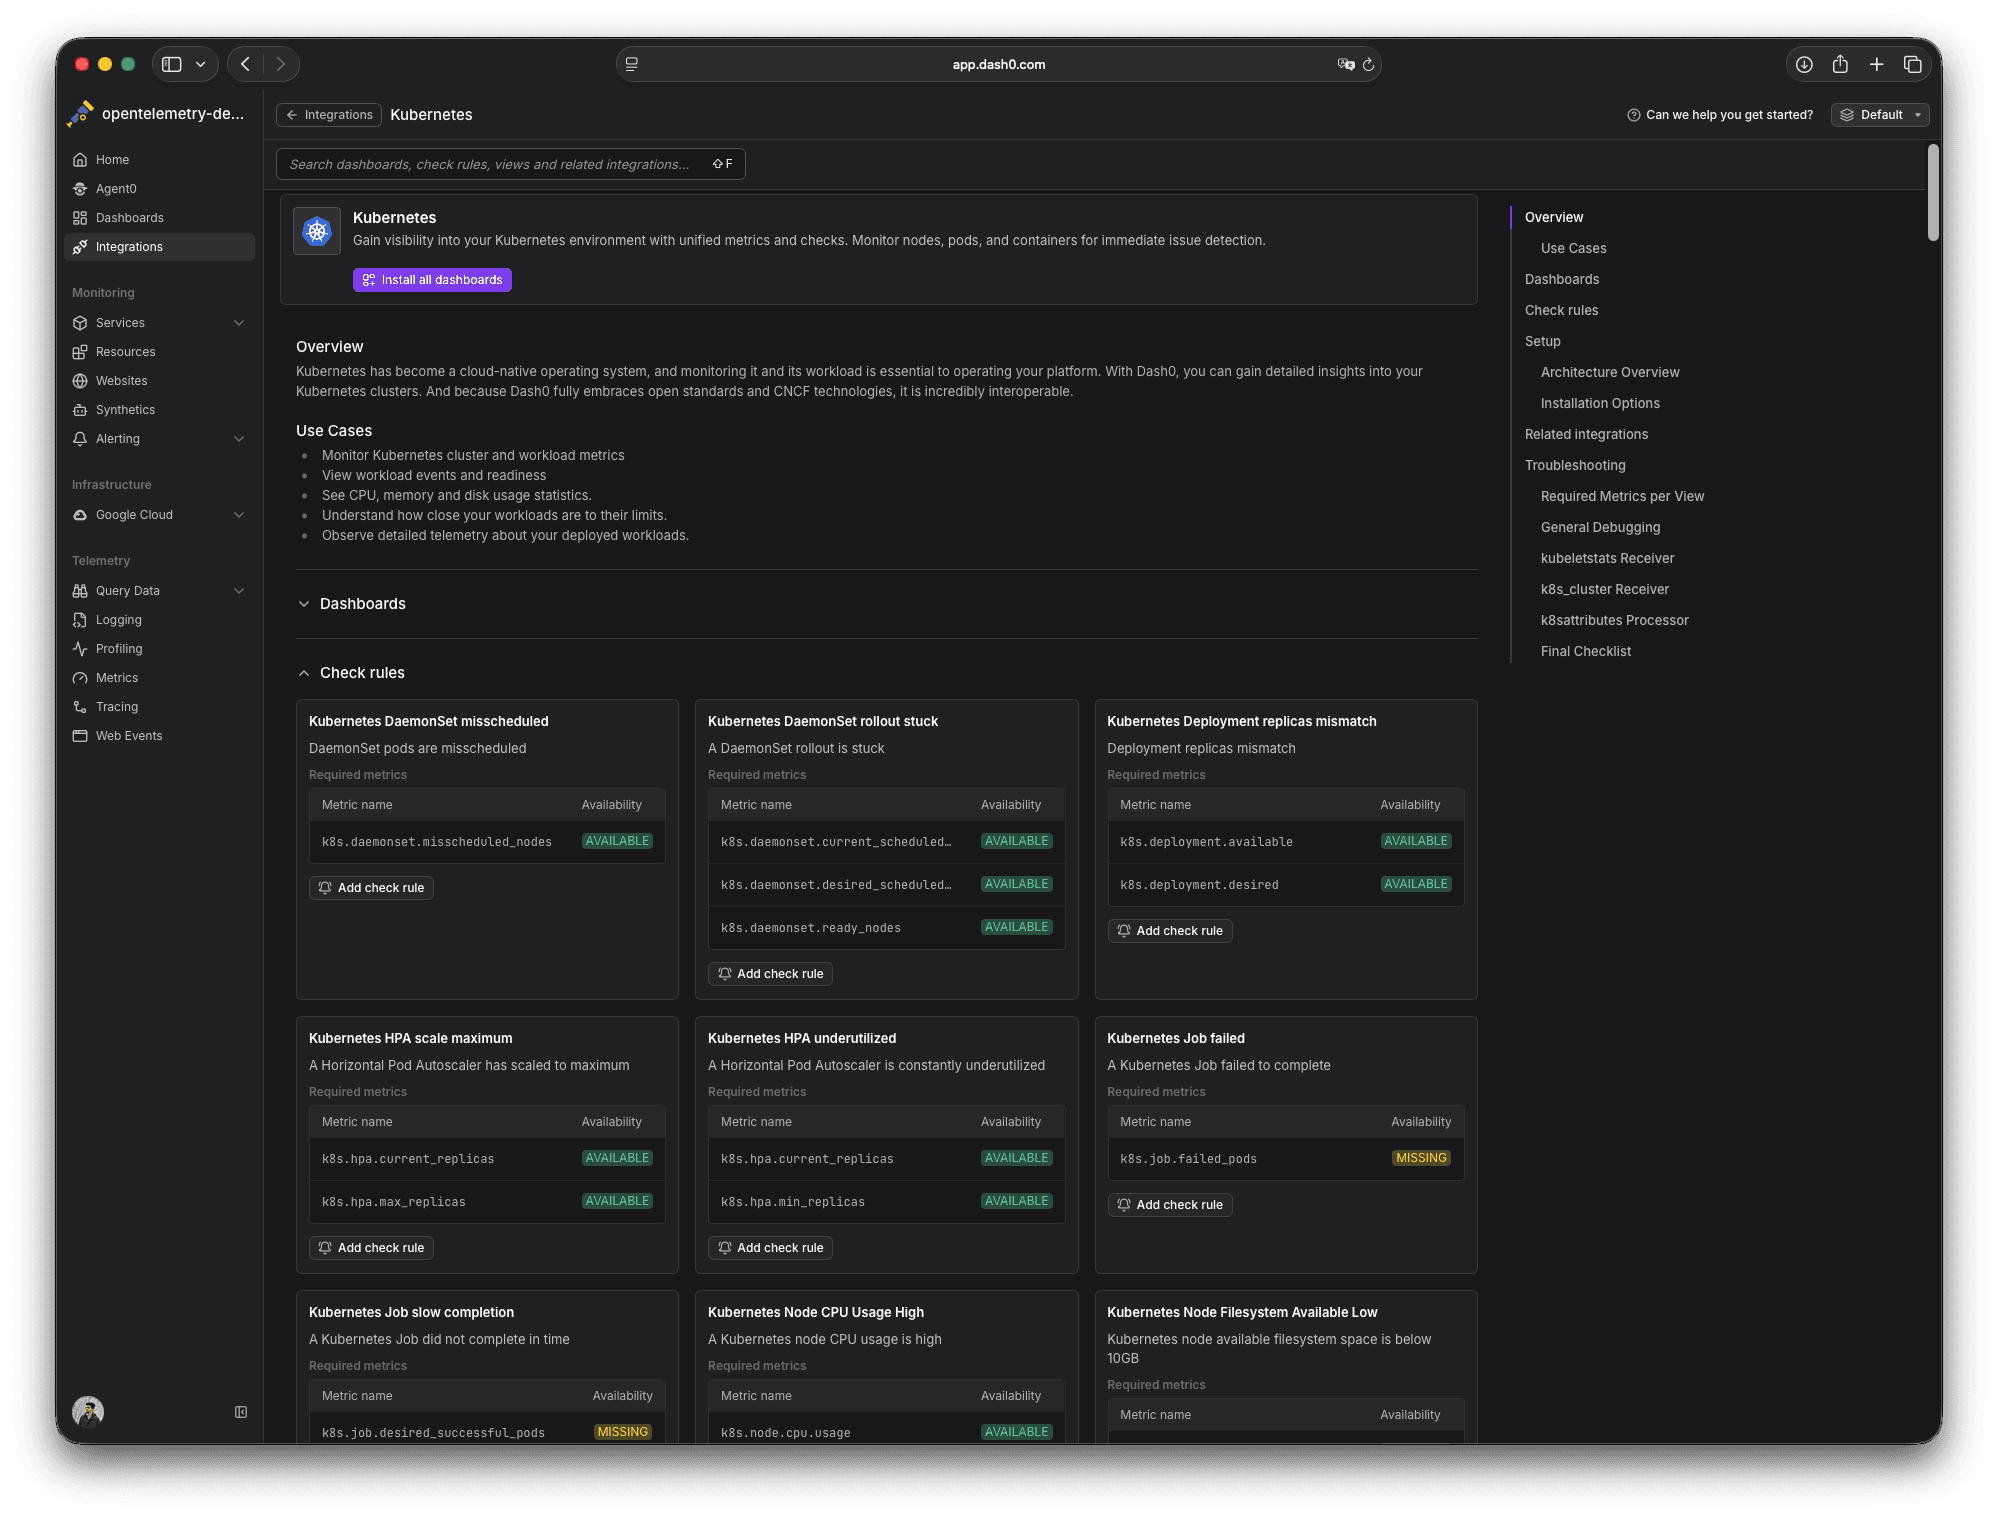Image resolution: width=1998 pixels, height=1518 pixels.
Task: Click the page vertical scrollbar
Action: [x=1933, y=193]
